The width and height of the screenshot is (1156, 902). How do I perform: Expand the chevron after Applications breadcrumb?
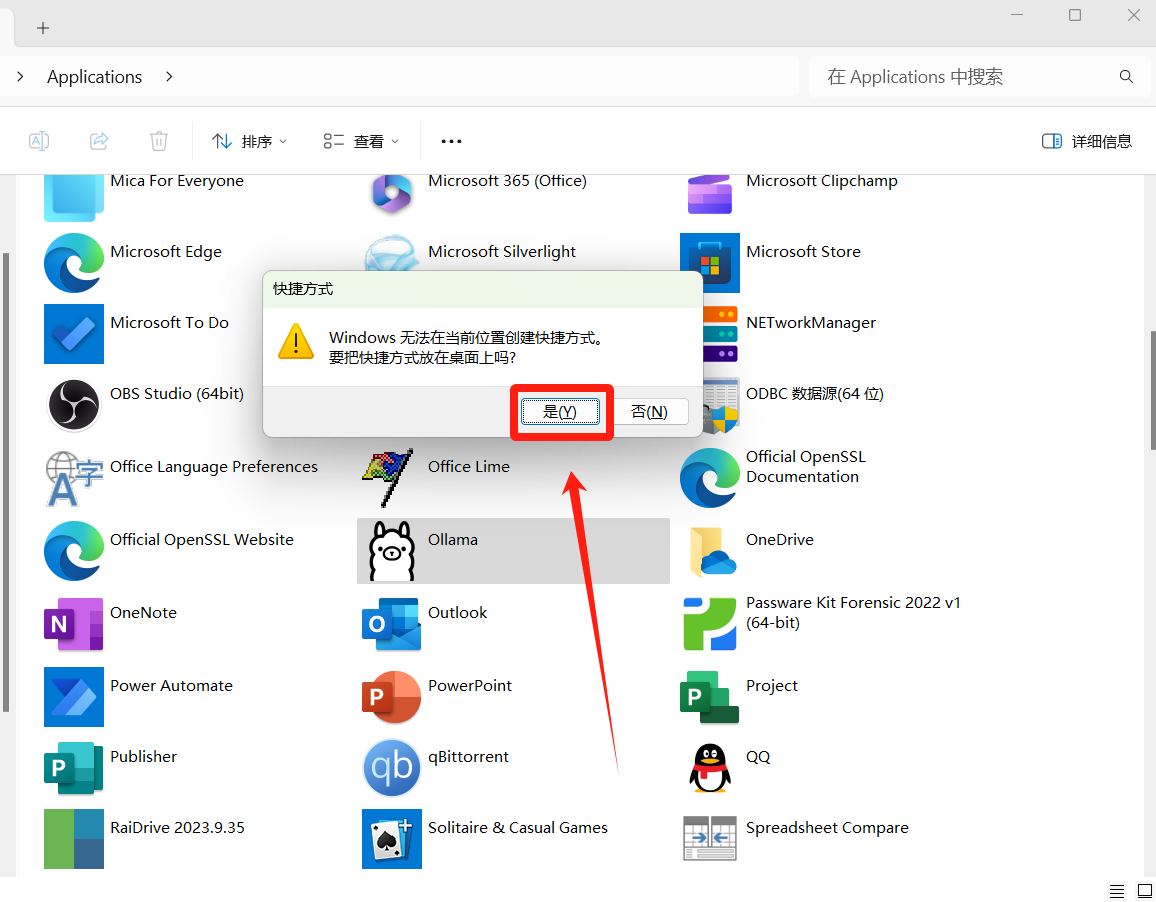(x=169, y=77)
